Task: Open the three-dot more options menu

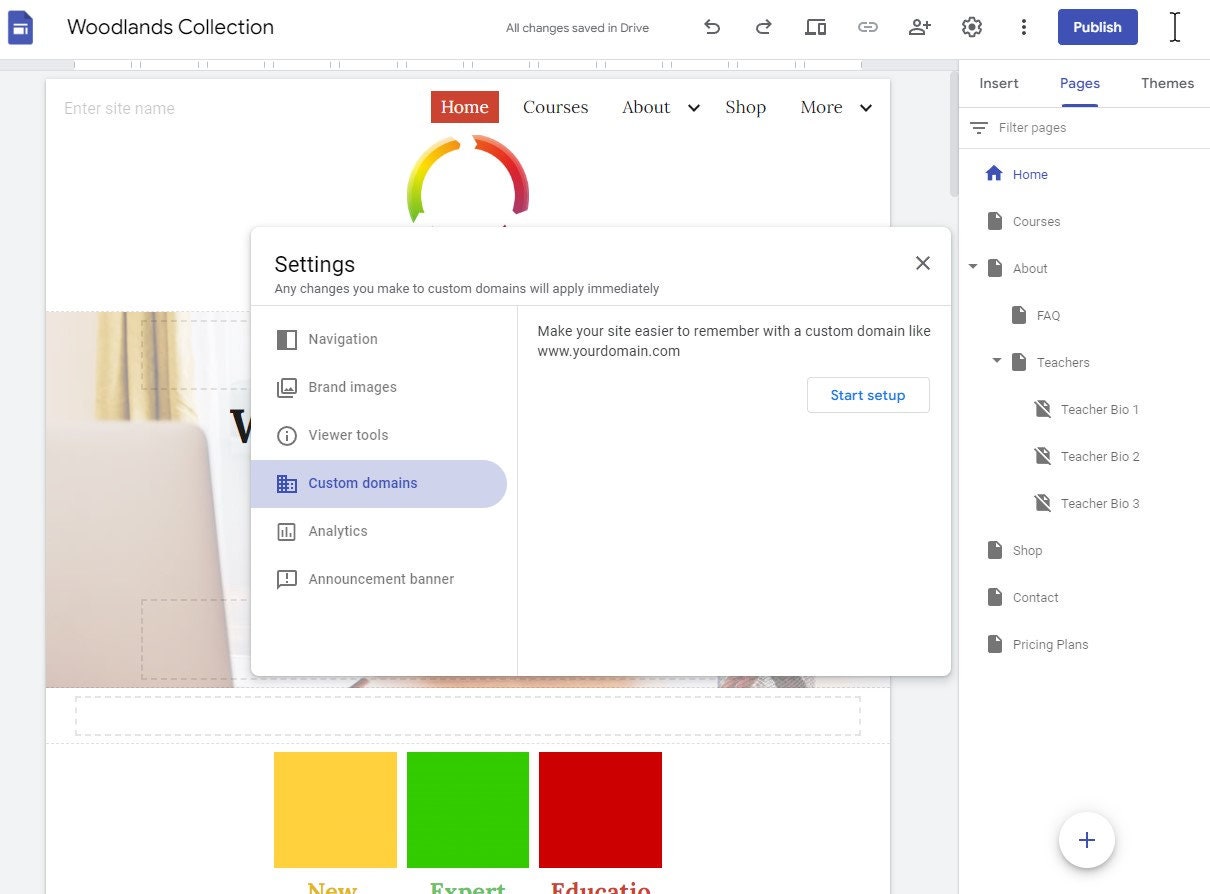Action: pyautogui.click(x=1023, y=27)
